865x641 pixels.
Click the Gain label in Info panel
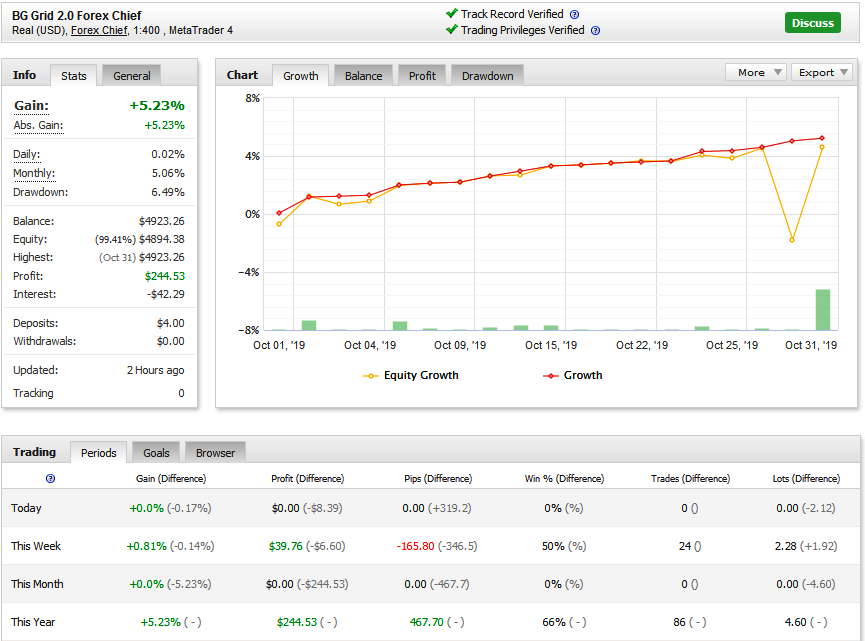point(31,105)
